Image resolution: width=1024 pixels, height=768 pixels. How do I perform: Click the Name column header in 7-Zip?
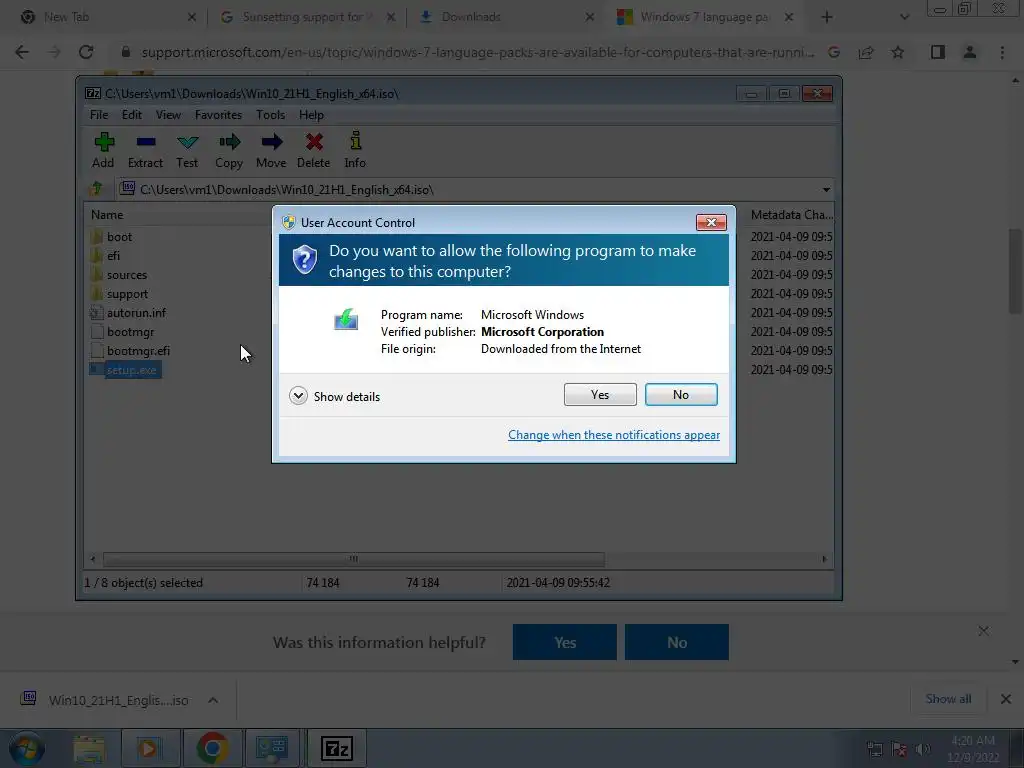pyautogui.click(x=107, y=215)
